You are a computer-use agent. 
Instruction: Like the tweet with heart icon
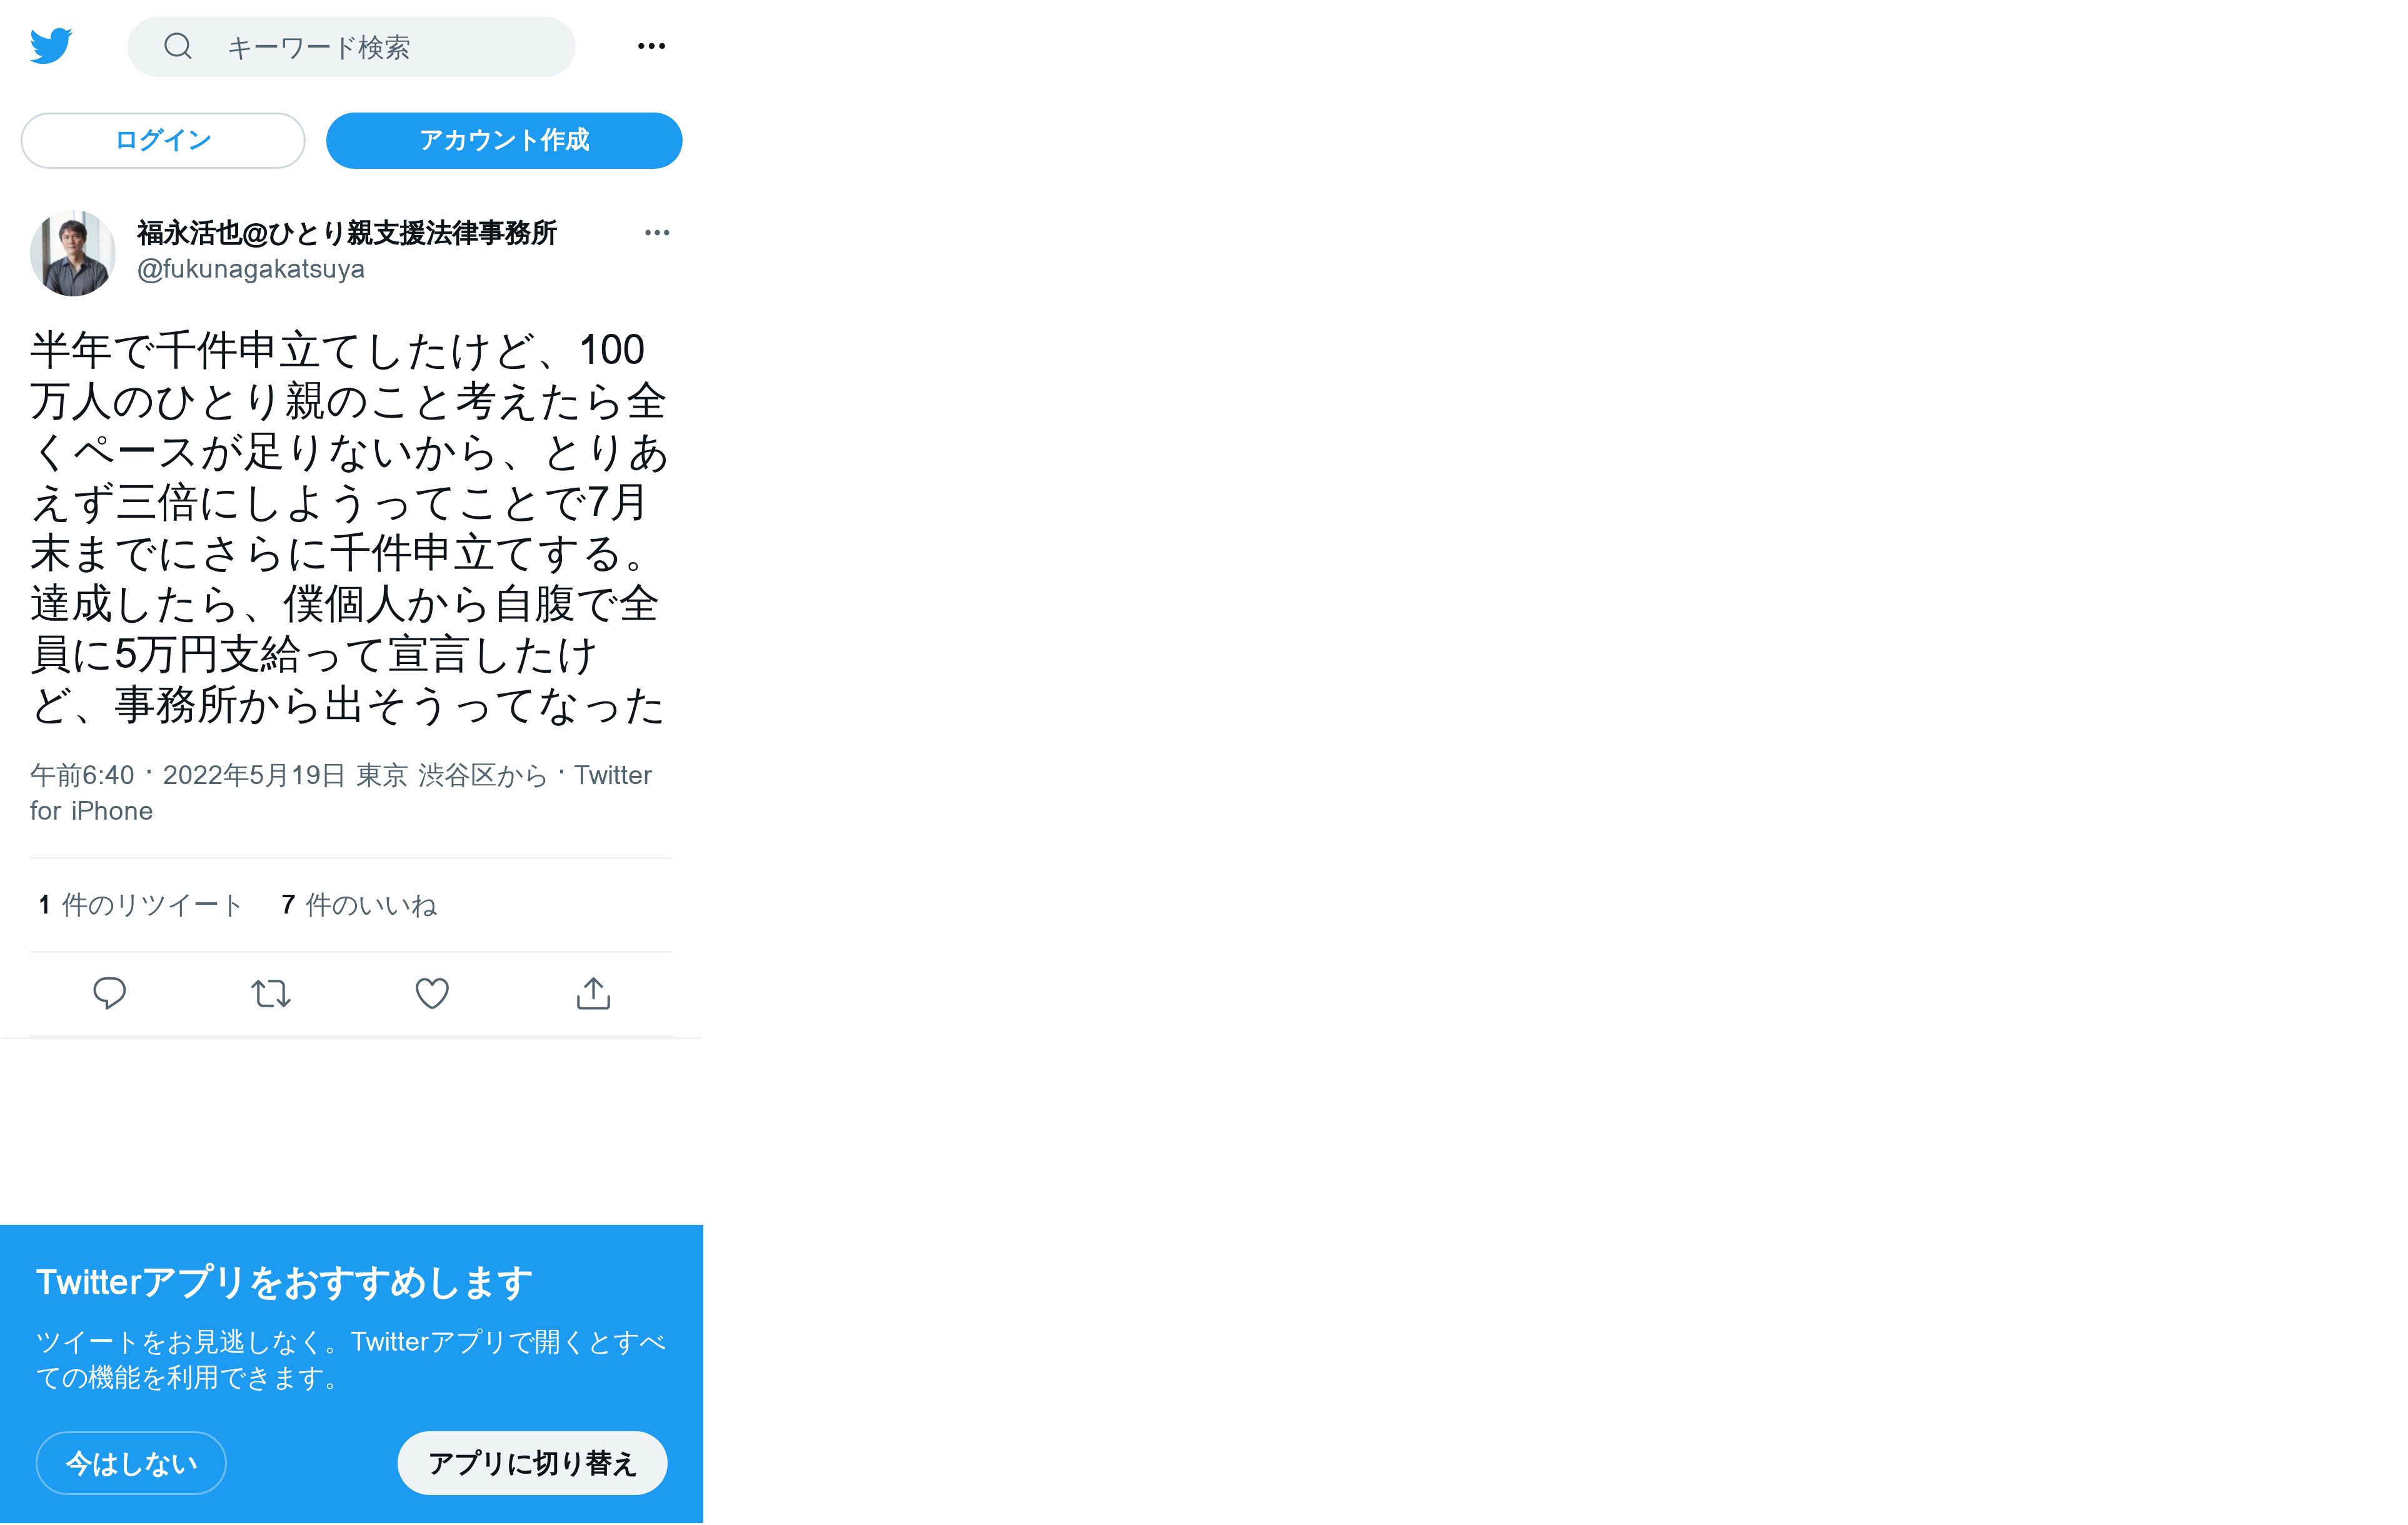432,993
